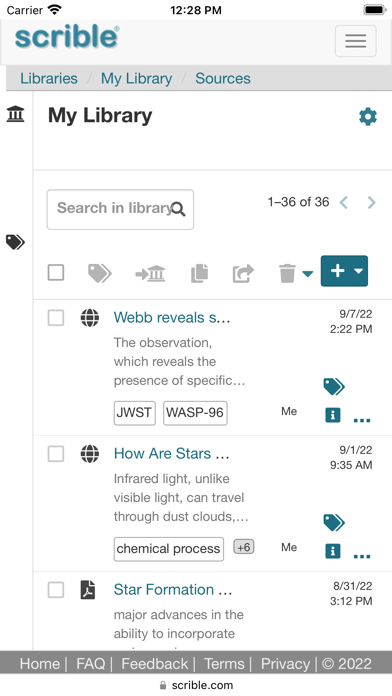
Task: Click the trash delete icon
Action: point(287,273)
